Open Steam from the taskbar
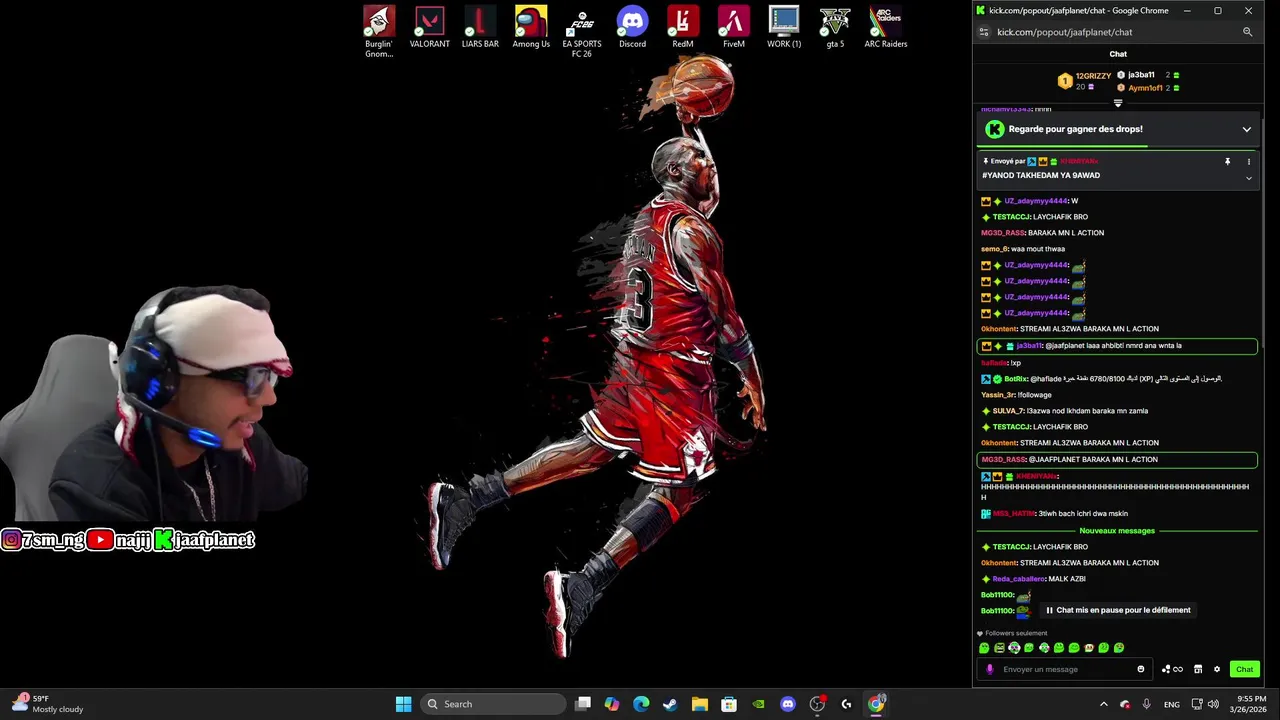This screenshot has height=720, width=1280. point(670,704)
